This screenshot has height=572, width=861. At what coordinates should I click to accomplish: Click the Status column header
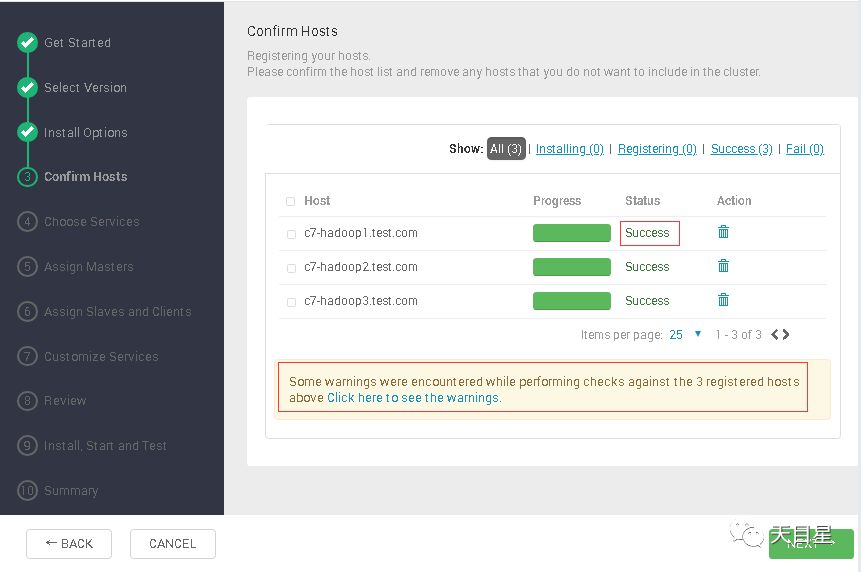click(642, 200)
